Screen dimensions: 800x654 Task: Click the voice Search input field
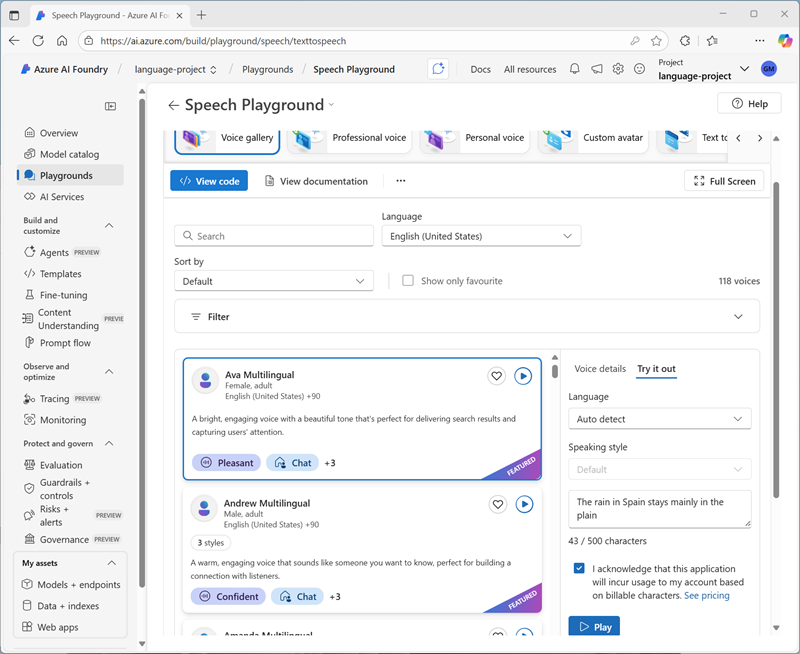pos(274,236)
